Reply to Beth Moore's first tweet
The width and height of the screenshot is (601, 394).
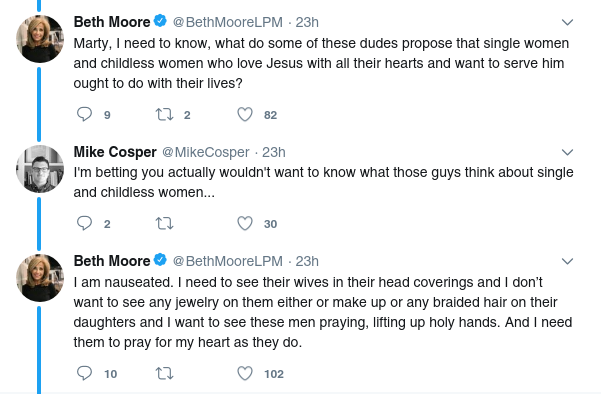84,114
